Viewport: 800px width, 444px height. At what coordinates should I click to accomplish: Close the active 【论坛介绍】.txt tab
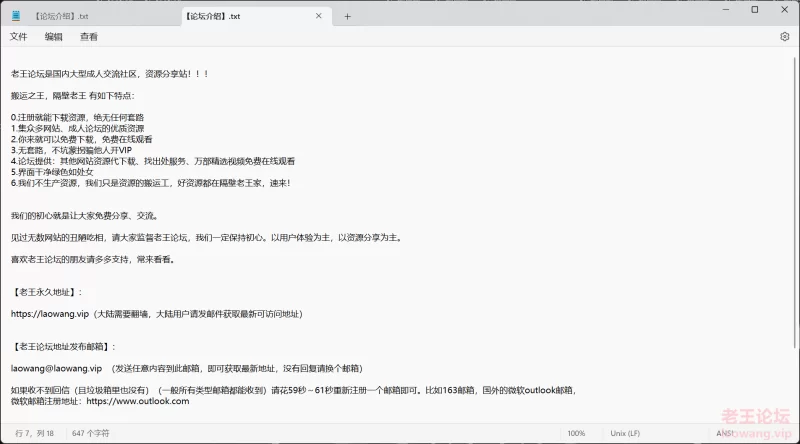[318, 16]
